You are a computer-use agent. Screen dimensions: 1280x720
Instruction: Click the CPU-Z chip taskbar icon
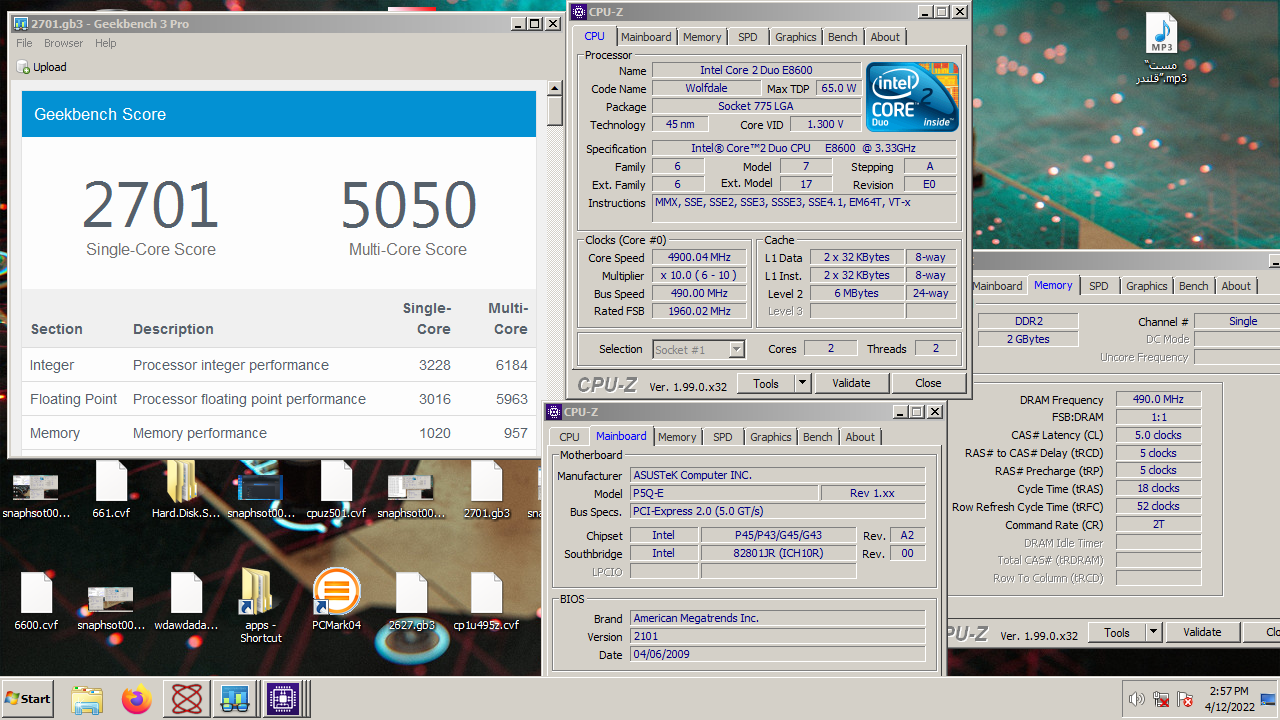coord(283,699)
